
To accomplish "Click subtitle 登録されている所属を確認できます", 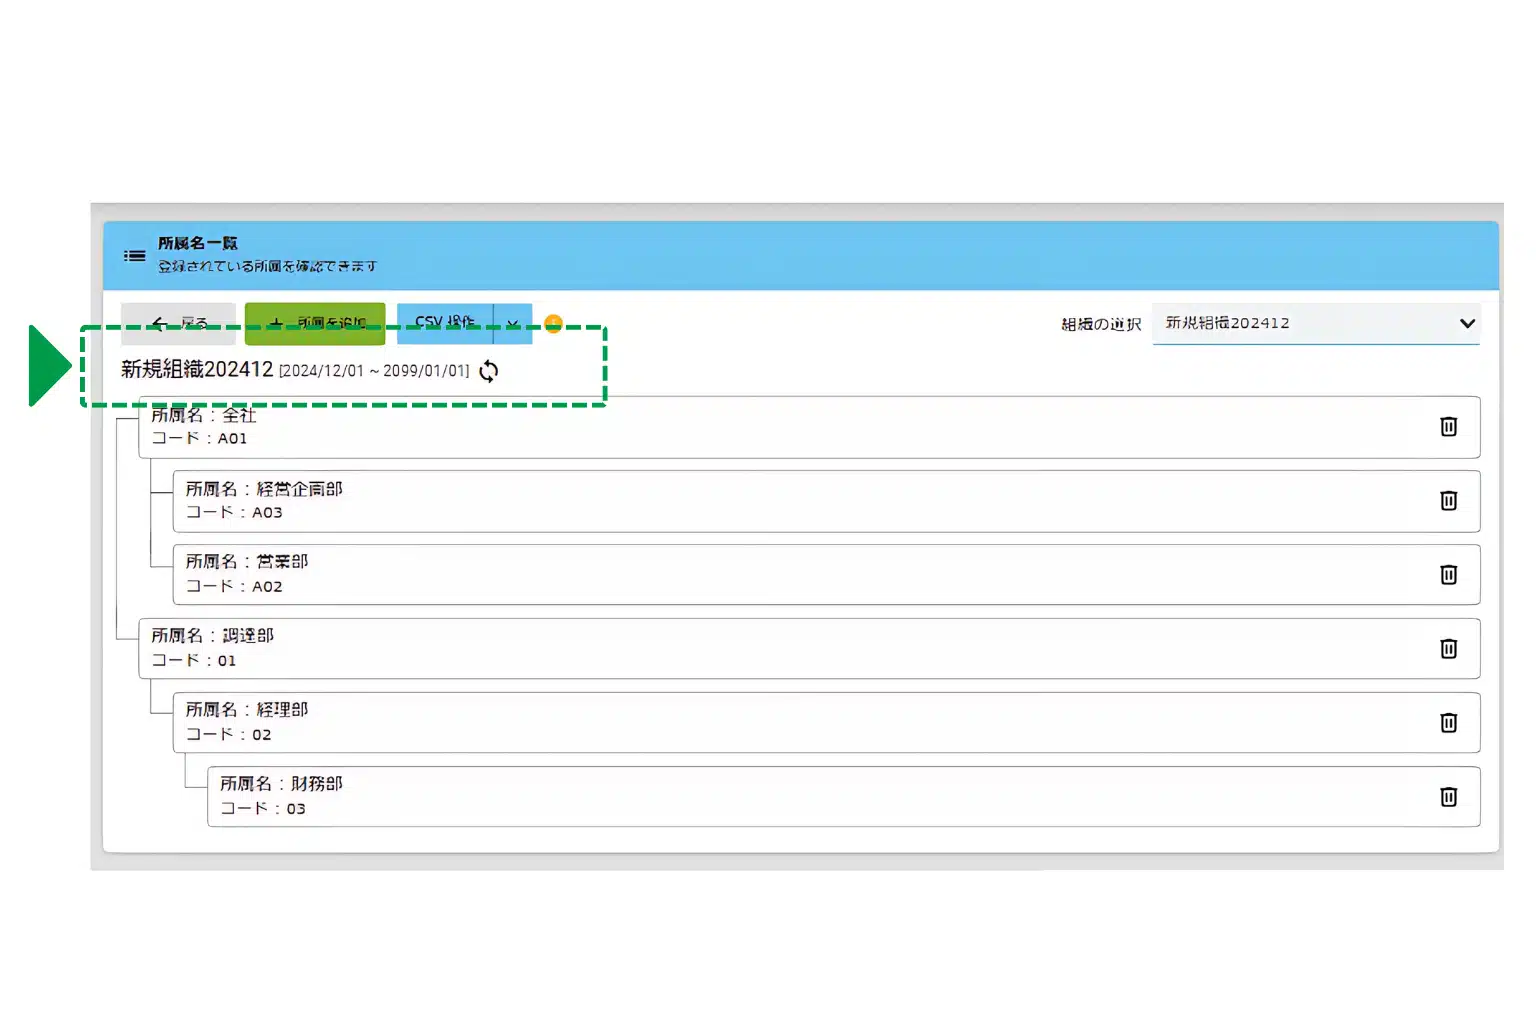I will [x=267, y=266].
